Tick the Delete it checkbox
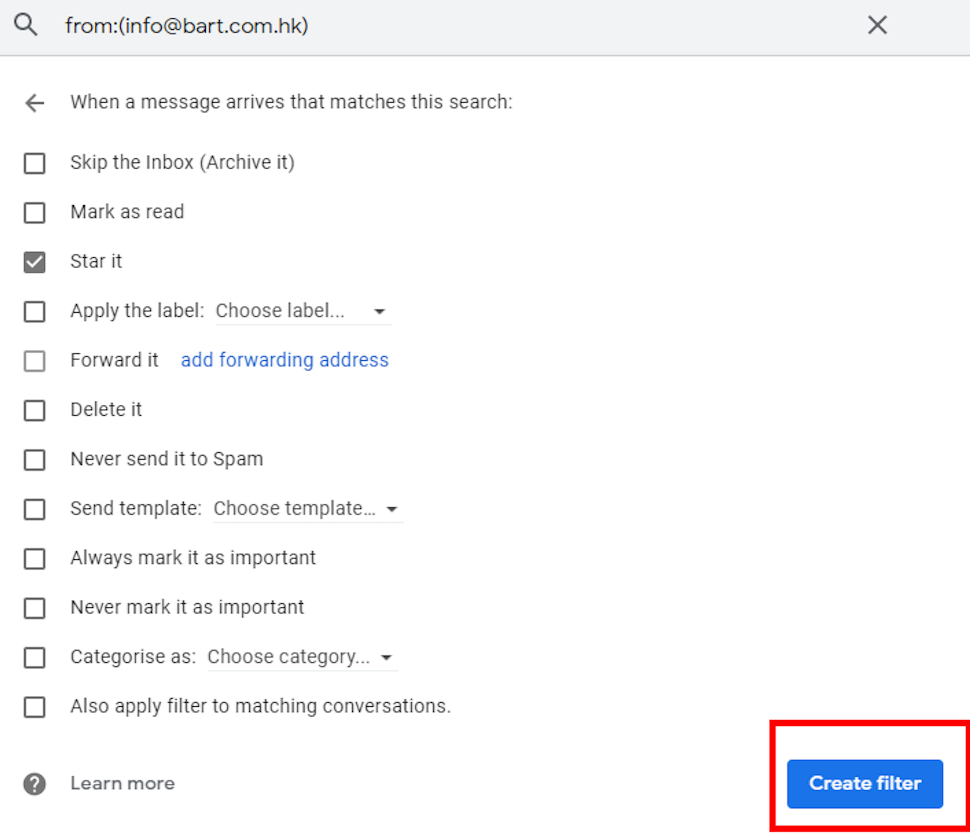The image size is (970, 834). 35,410
